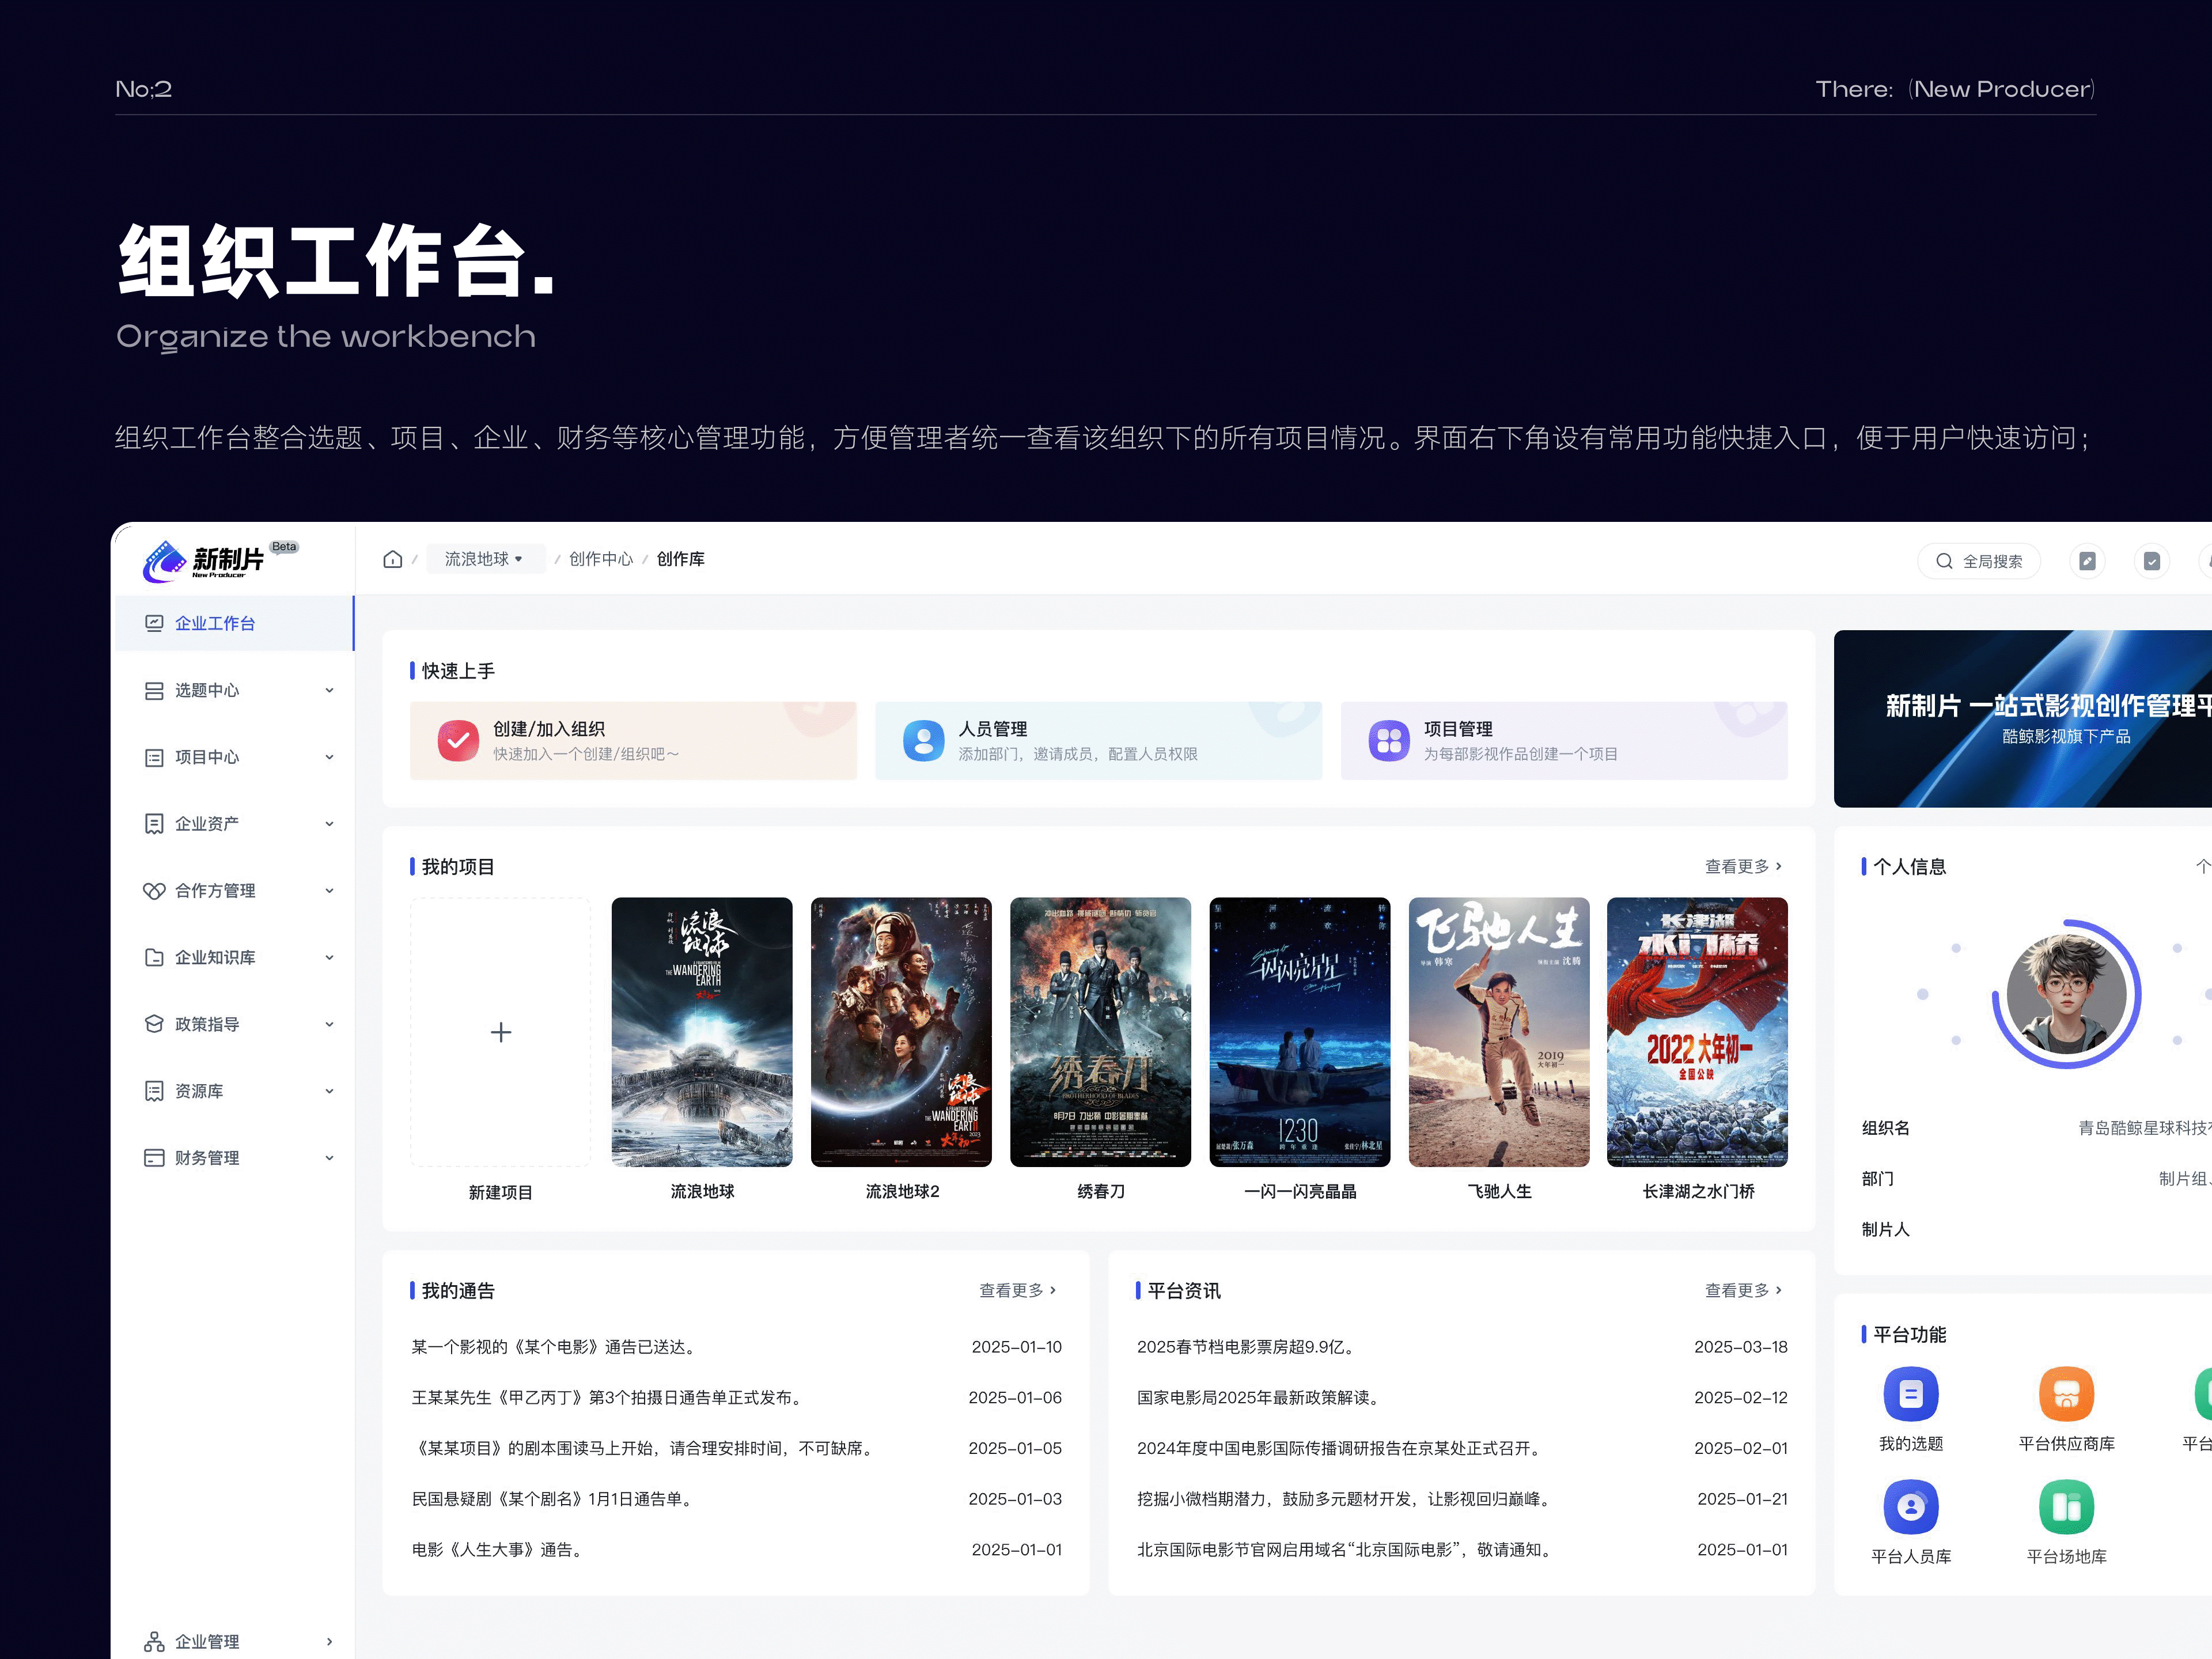
Task: Open the 流浪地球 poster thumbnail
Action: (702, 1032)
